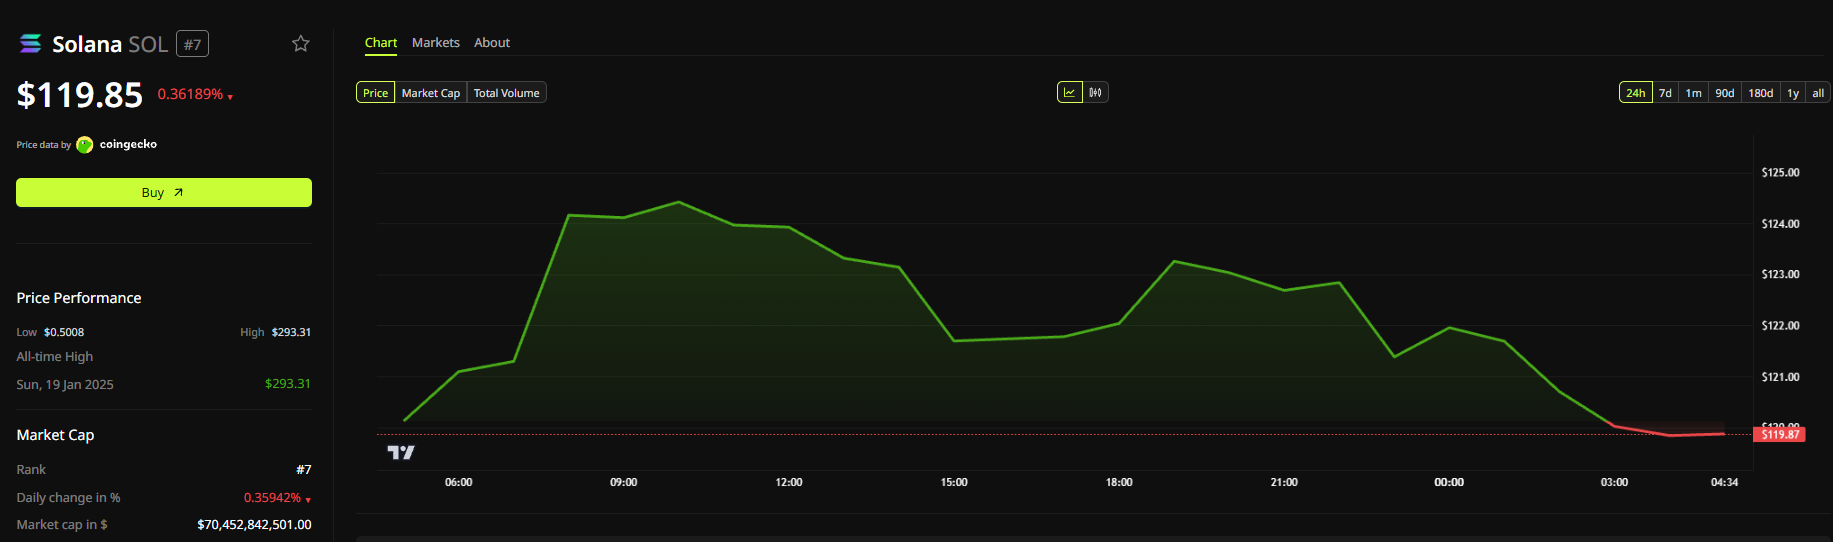This screenshot has width=1833, height=542.
Task: Click the High $293.31 value
Action: 291,332
